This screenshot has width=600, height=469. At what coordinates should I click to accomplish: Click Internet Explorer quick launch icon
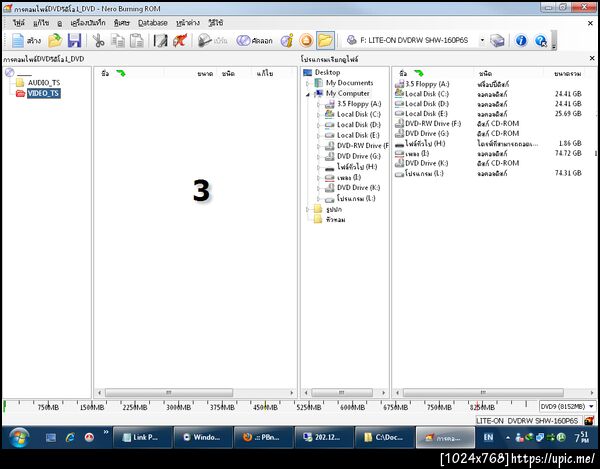pyautogui.click(x=70, y=438)
